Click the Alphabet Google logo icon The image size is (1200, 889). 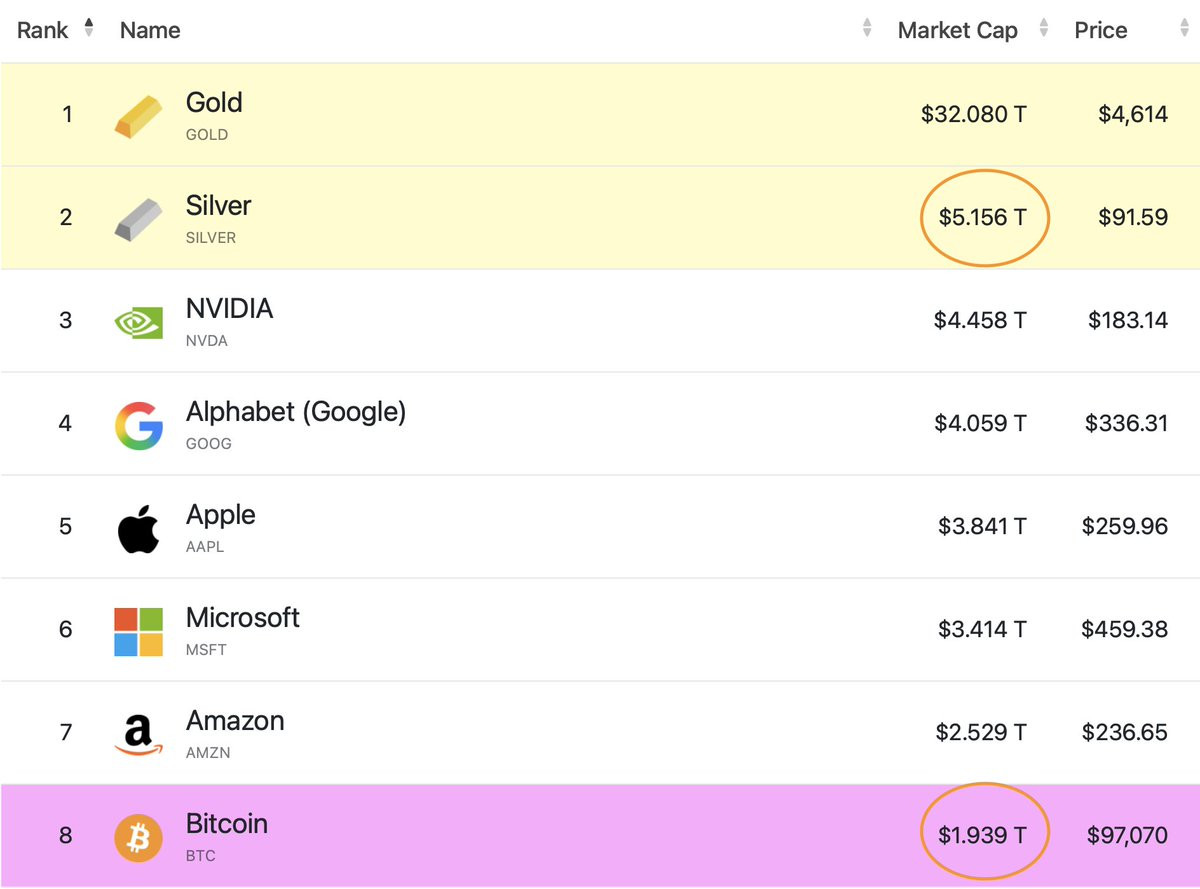pyautogui.click(x=138, y=425)
